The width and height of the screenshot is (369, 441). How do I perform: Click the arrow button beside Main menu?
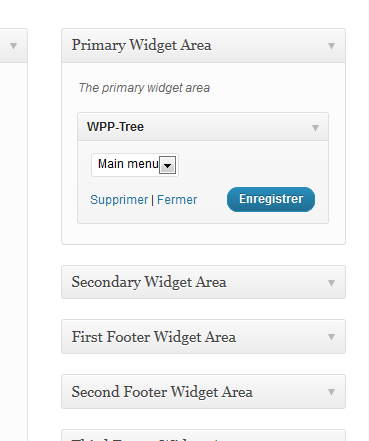pos(168,165)
